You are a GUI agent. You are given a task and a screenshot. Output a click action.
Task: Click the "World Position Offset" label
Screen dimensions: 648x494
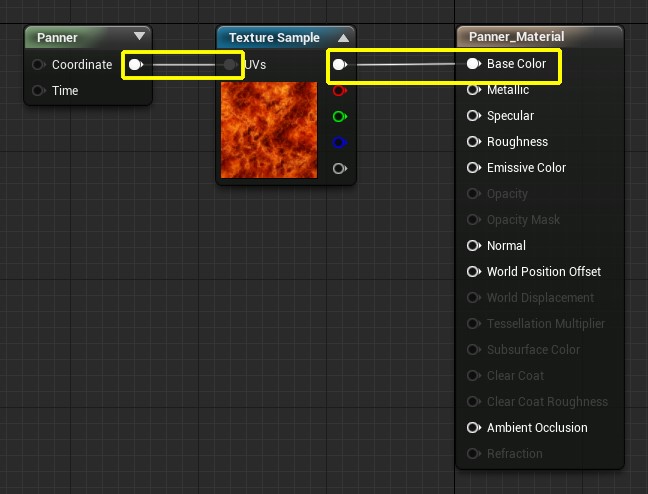(544, 272)
